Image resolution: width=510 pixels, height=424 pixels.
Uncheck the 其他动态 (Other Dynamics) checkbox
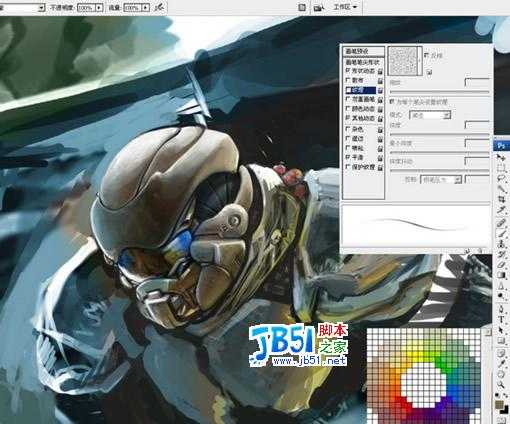[x=348, y=118]
